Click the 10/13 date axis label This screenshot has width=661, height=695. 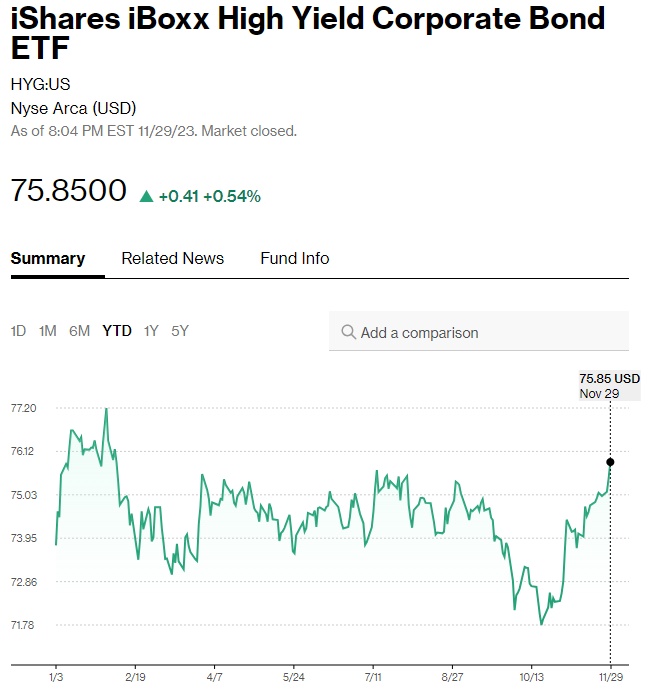coord(531,677)
